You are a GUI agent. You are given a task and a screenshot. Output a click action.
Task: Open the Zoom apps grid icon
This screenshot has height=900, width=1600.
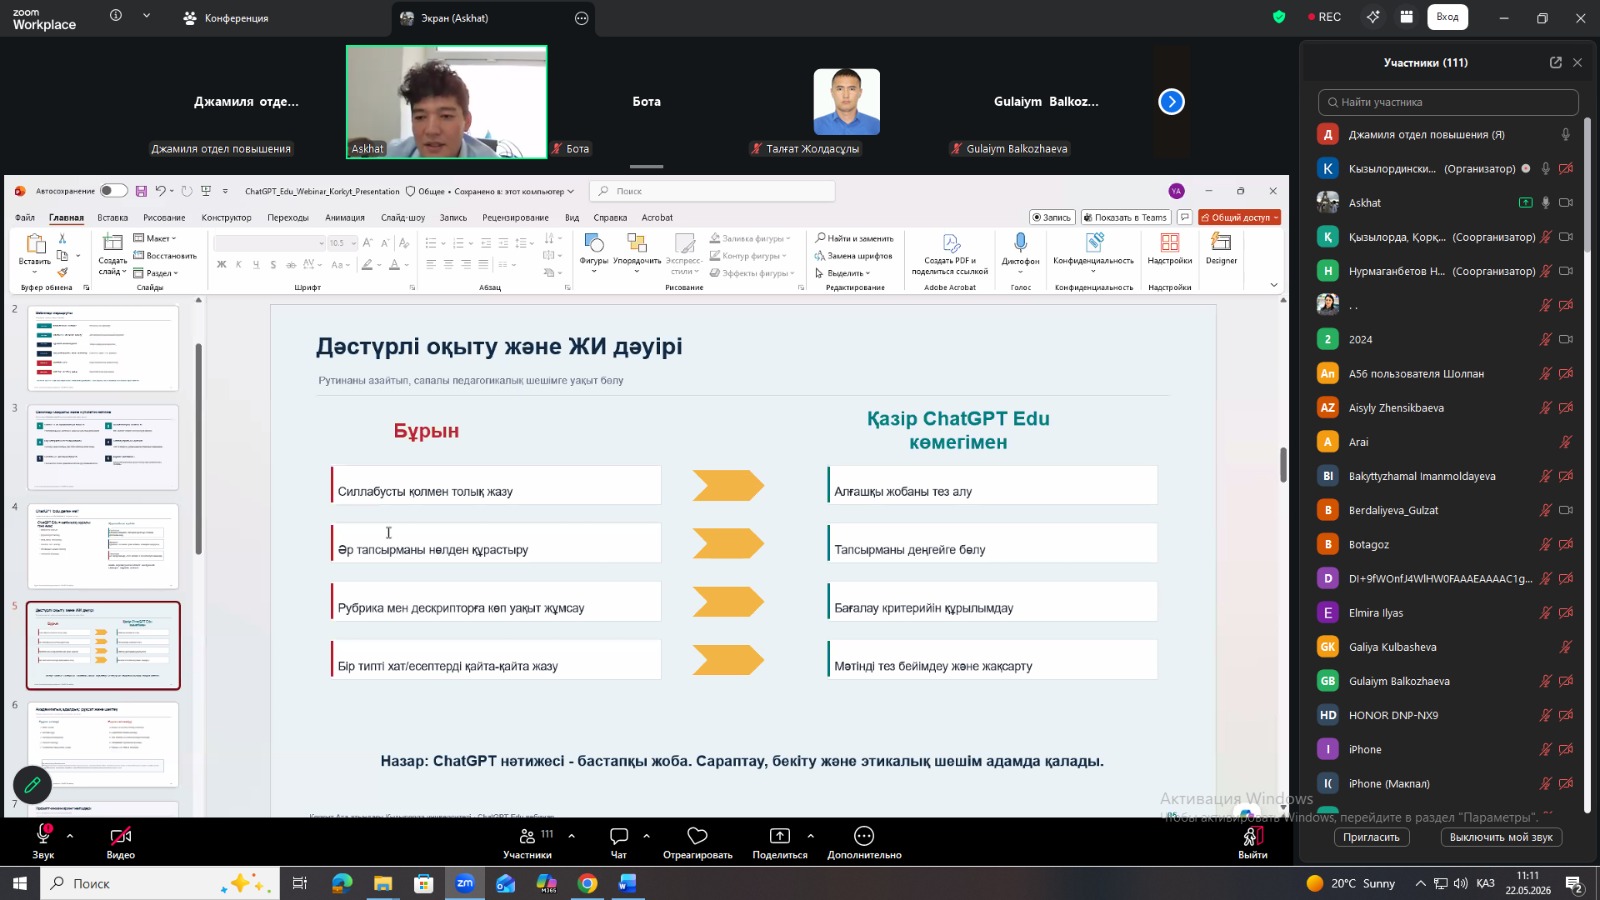pos(1406,17)
